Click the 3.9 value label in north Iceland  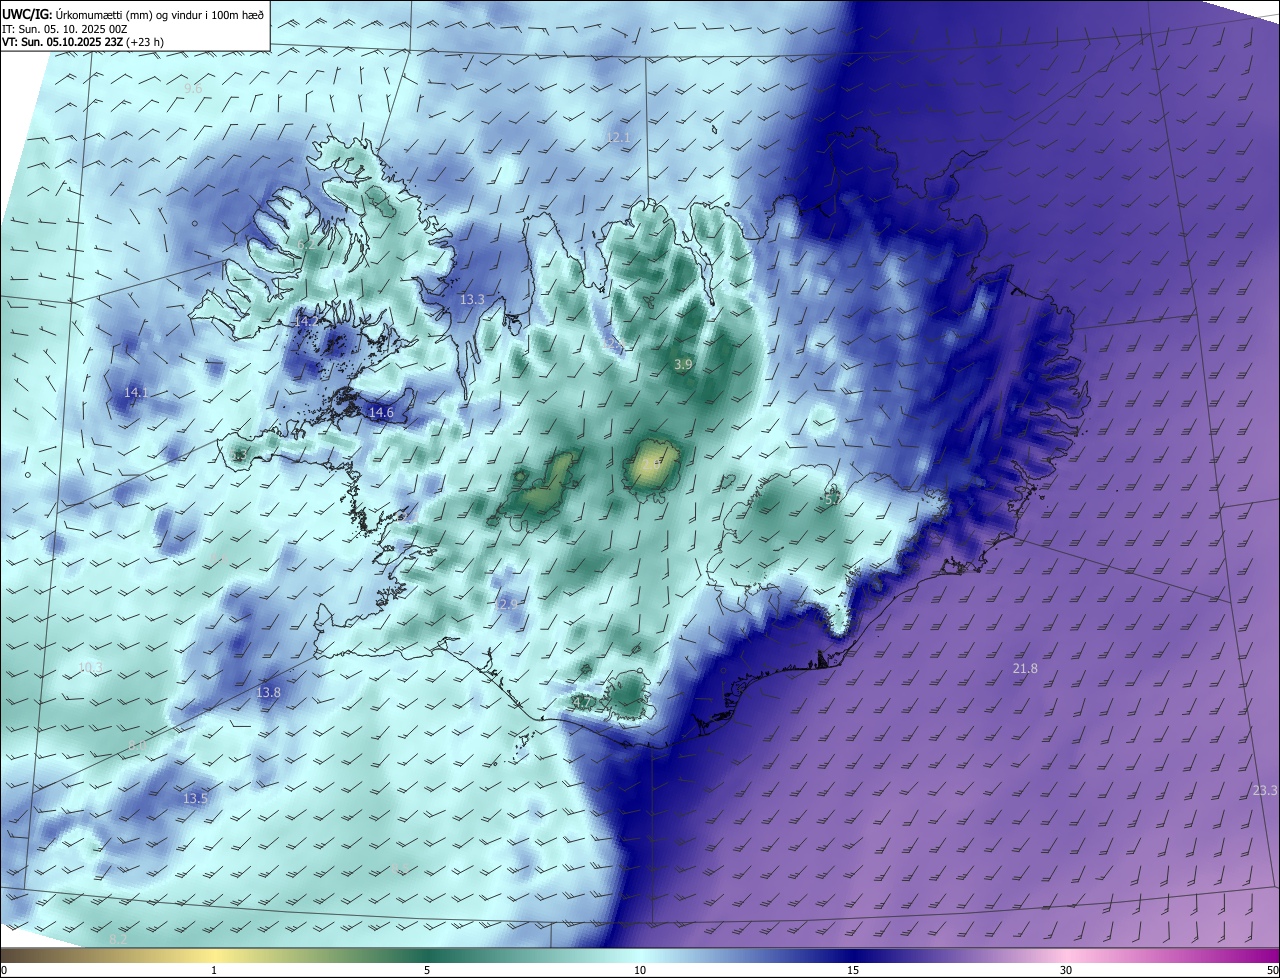(x=683, y=365)
